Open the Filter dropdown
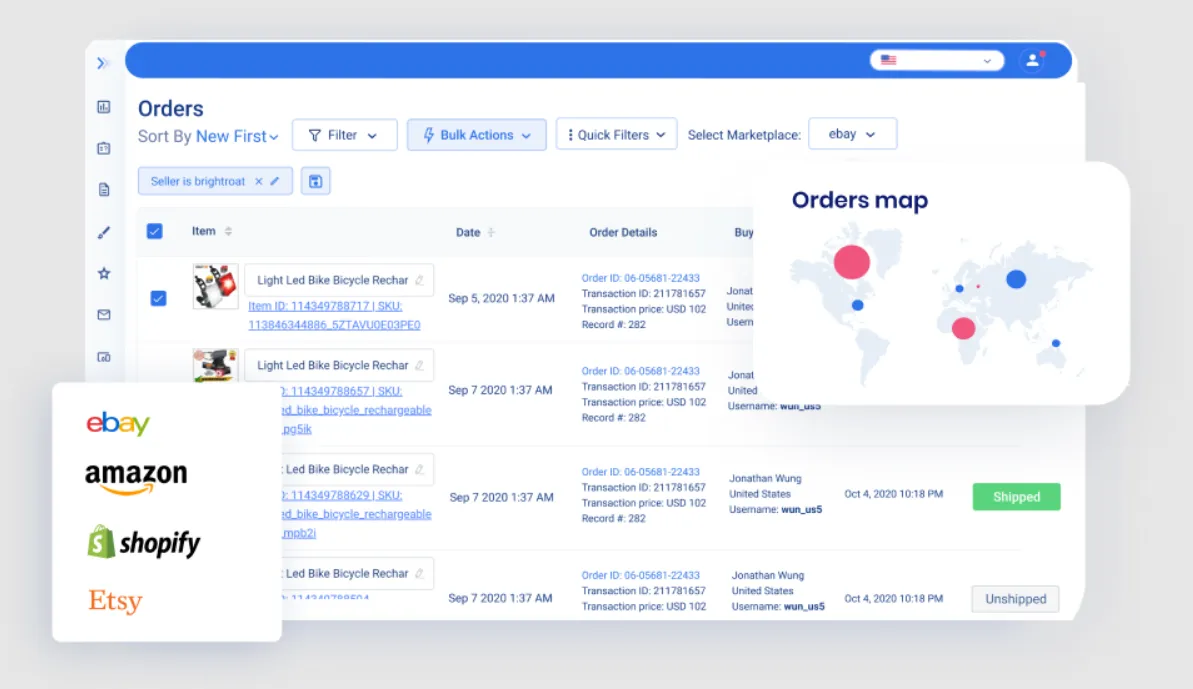The width and height of the screenshot is (1193, 689). pyautogui.click(x=344, y=135)
